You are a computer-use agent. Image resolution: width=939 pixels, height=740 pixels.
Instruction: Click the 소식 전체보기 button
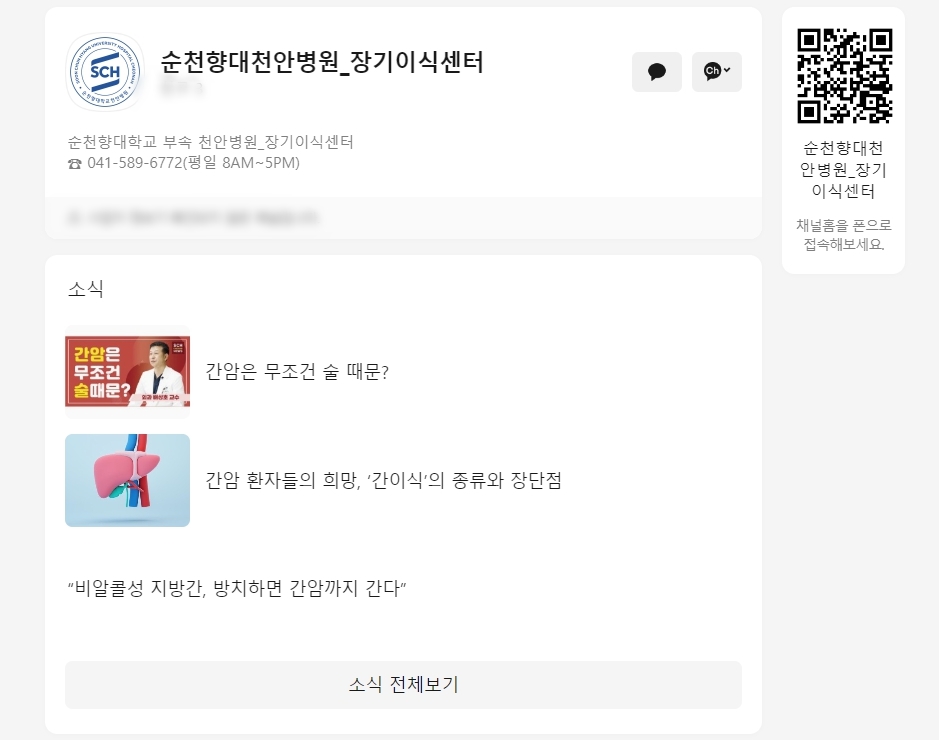(x=403, y=684)
